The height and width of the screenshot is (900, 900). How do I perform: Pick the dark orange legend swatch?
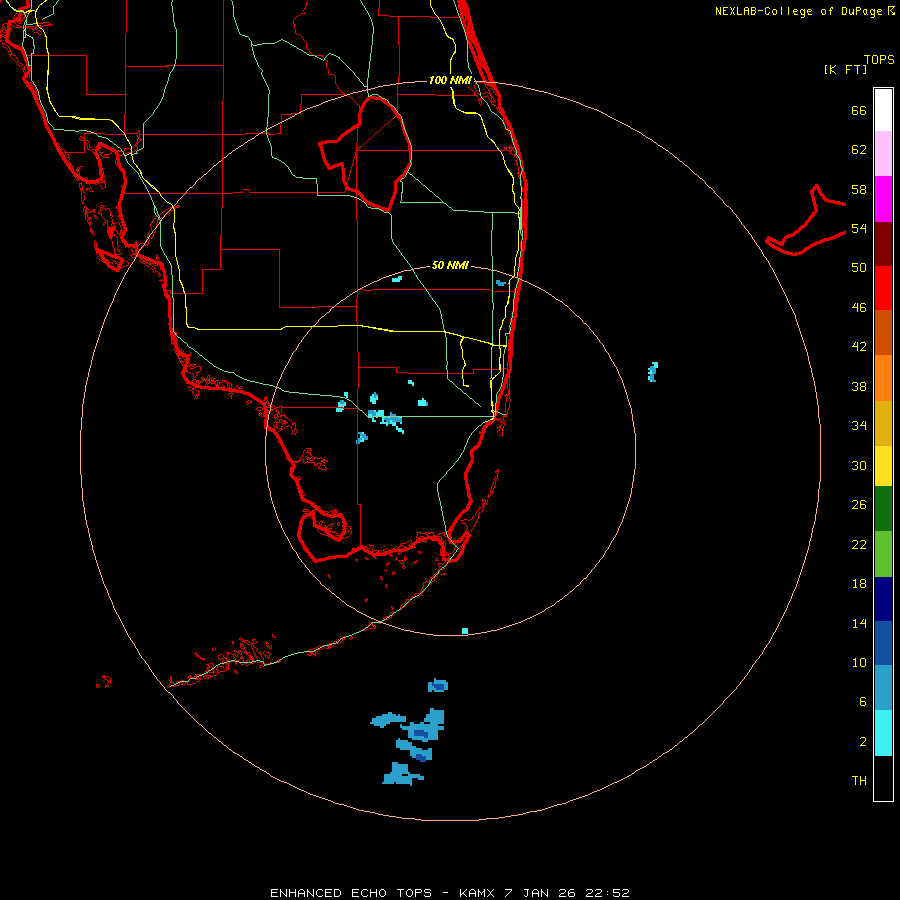[883, 332]
